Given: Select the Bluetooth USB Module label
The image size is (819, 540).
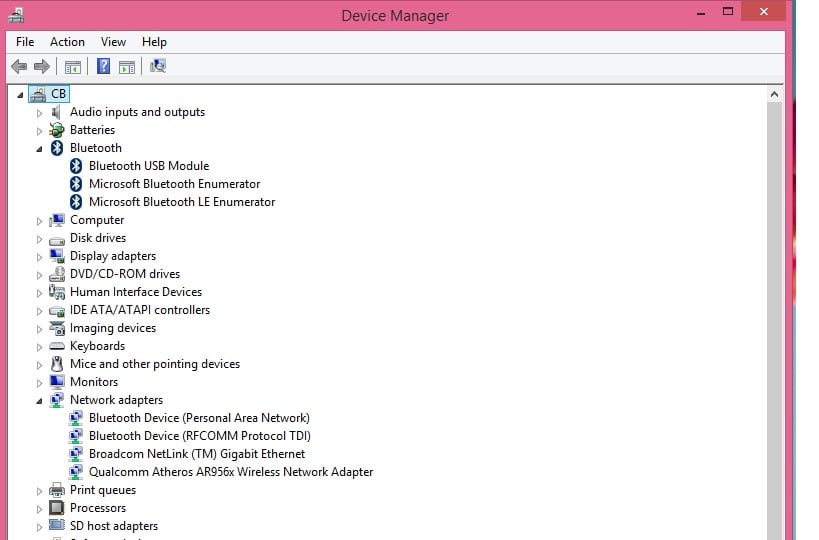Looking at the screenshot, I should tap(149, 166).
